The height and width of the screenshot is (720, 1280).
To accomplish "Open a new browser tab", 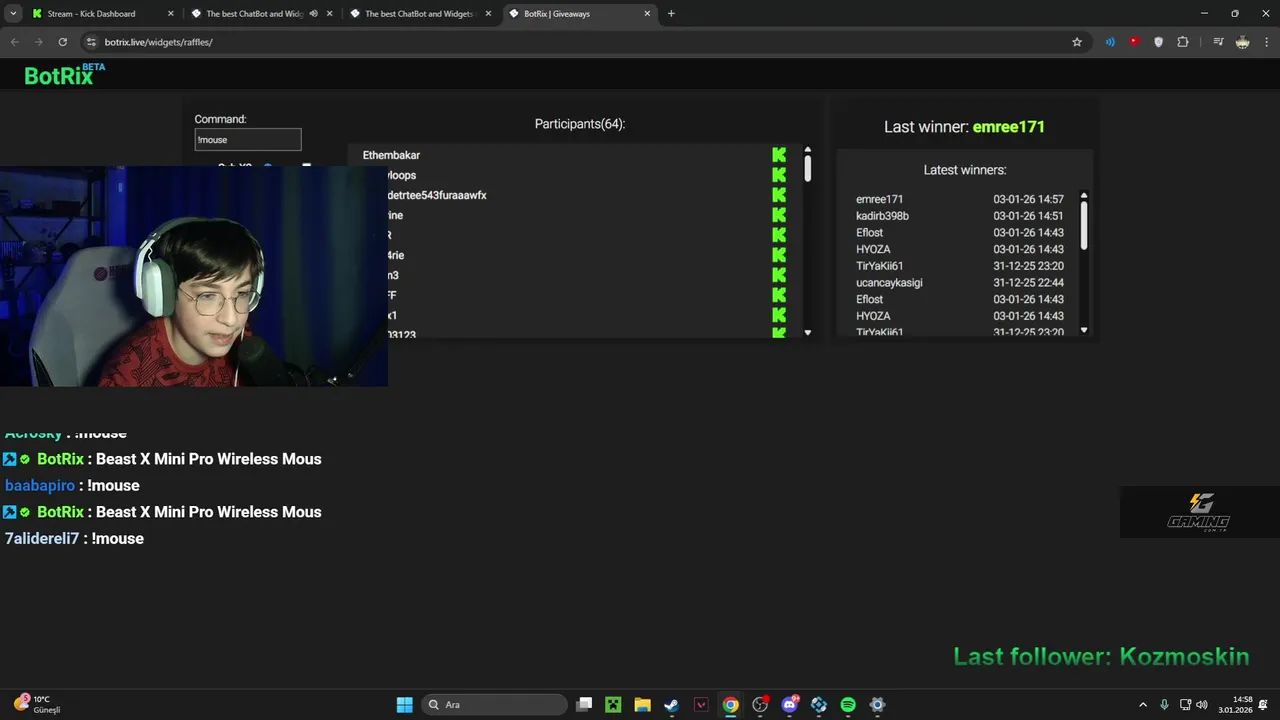I will click(x=671, y=14).
